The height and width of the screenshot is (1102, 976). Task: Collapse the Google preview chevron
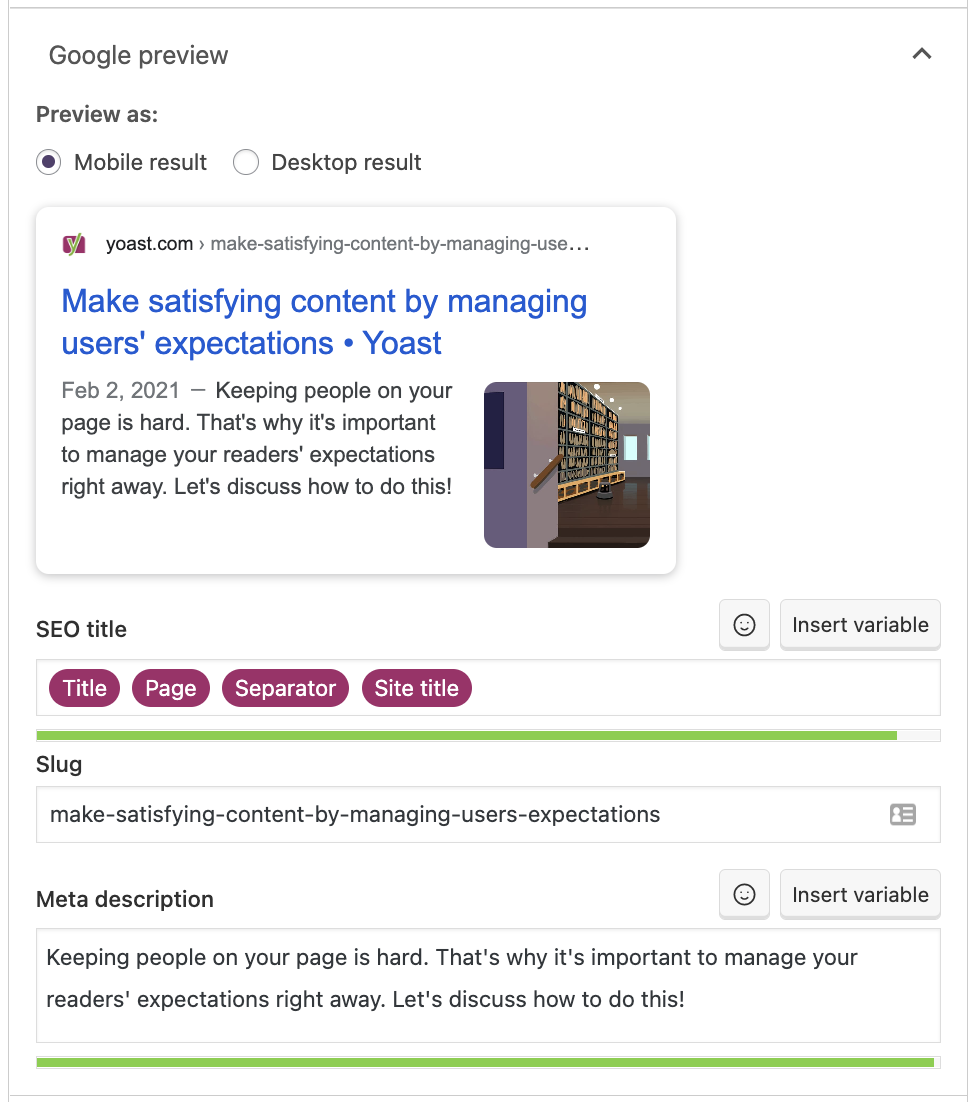922,55
